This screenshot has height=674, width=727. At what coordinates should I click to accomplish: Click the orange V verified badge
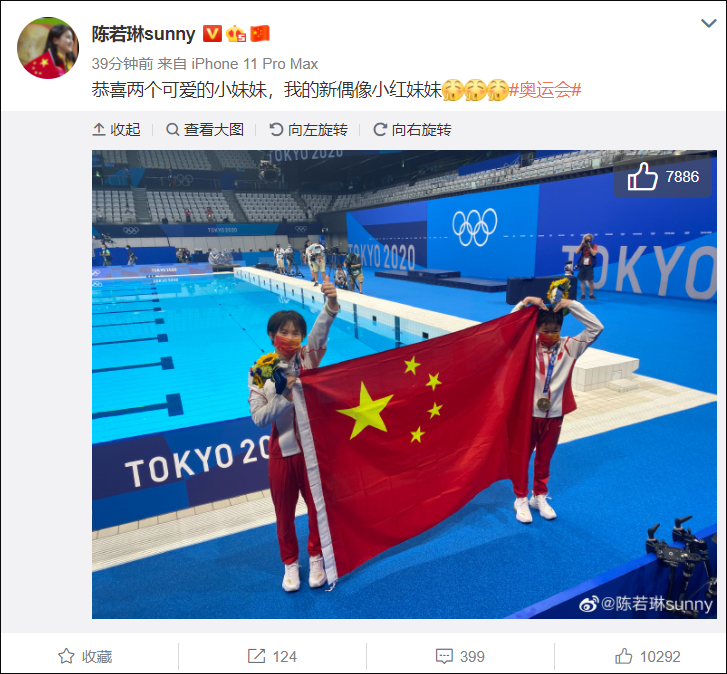click(x=212, y=34)
